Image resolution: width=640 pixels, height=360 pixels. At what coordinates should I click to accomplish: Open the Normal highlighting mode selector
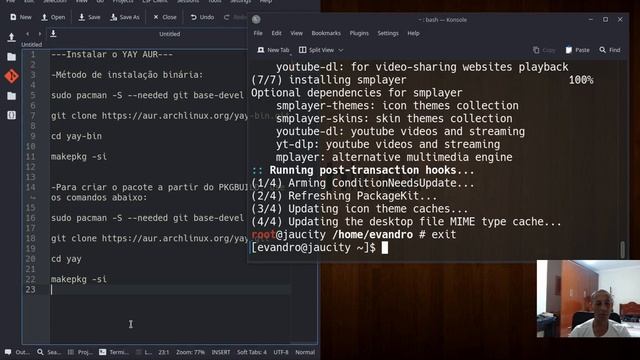[304, 352]
